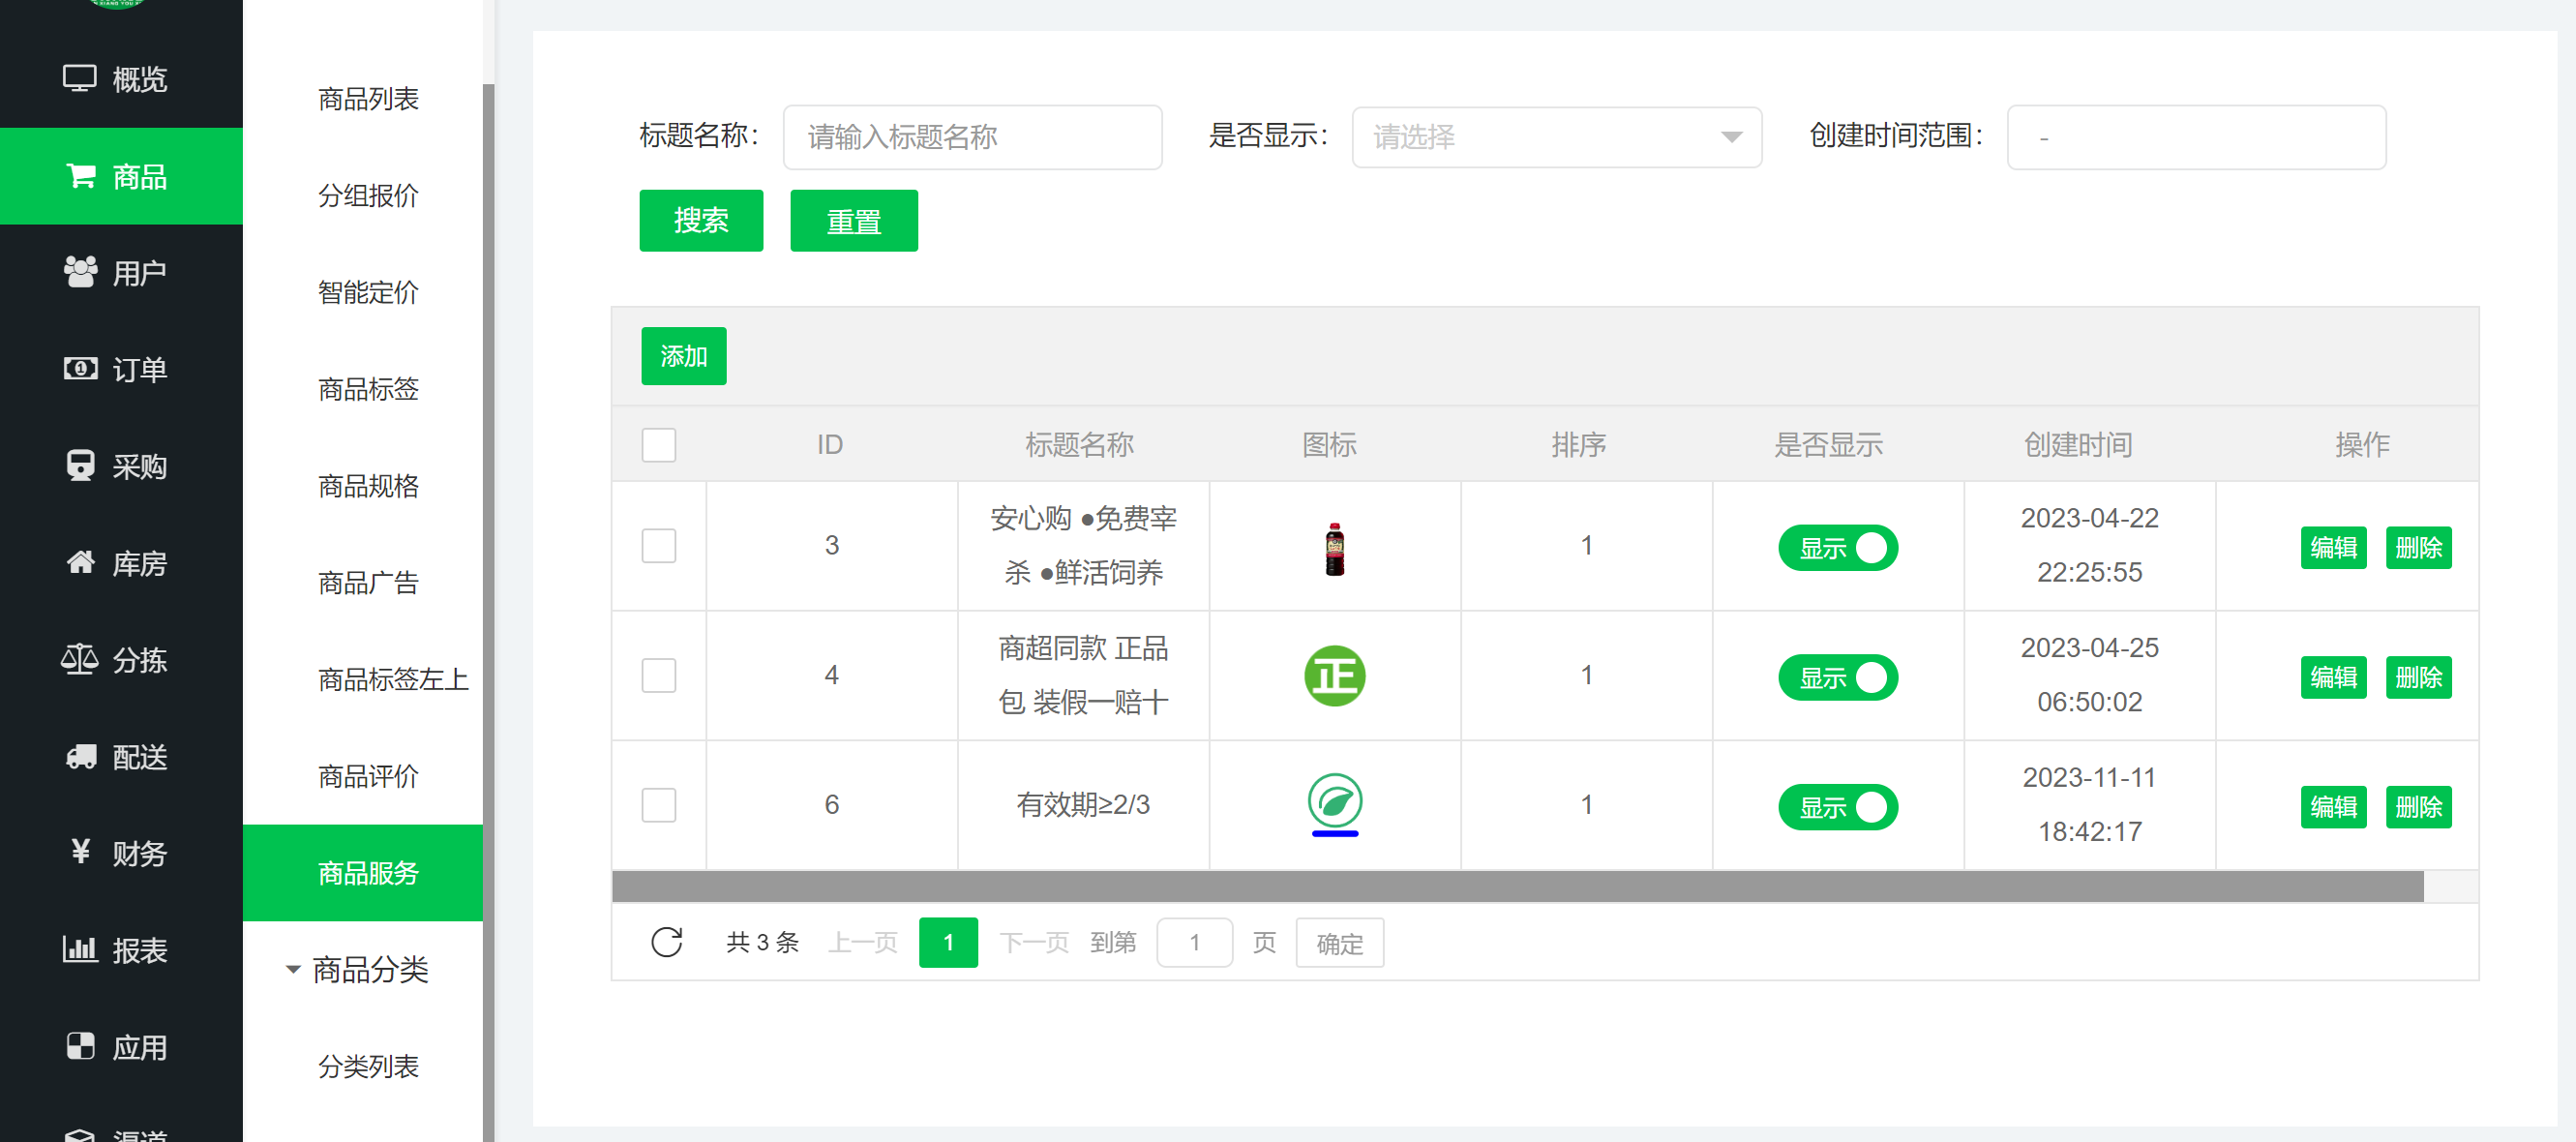Open the 商品标签 submenu item

tap(368, 389)
